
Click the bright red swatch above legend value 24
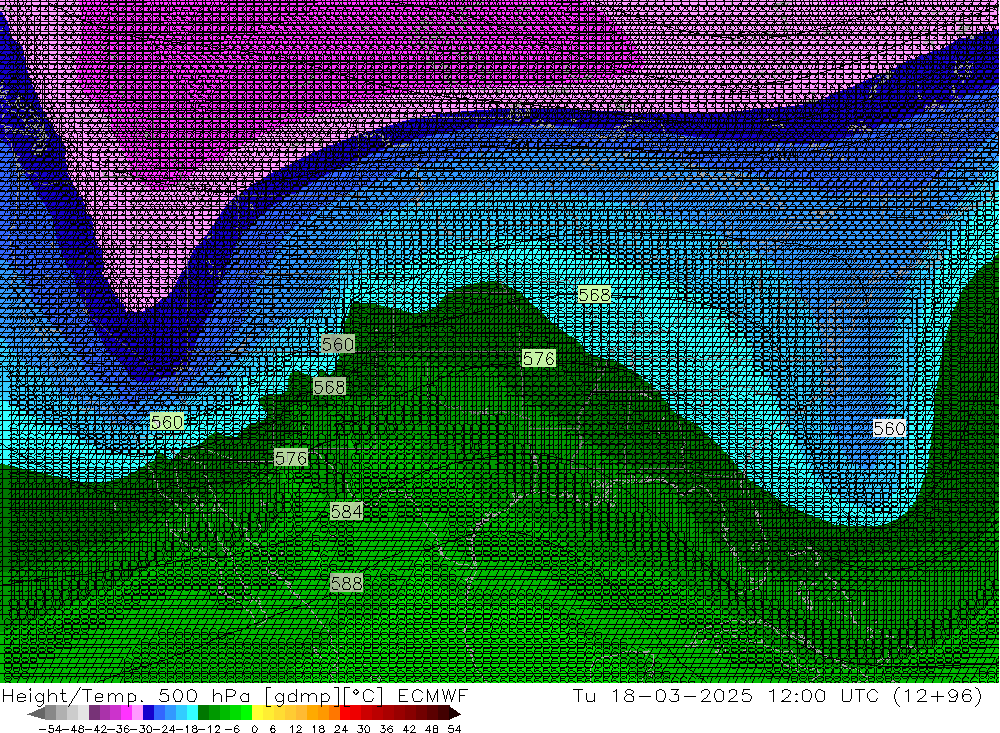click(345, 713)
